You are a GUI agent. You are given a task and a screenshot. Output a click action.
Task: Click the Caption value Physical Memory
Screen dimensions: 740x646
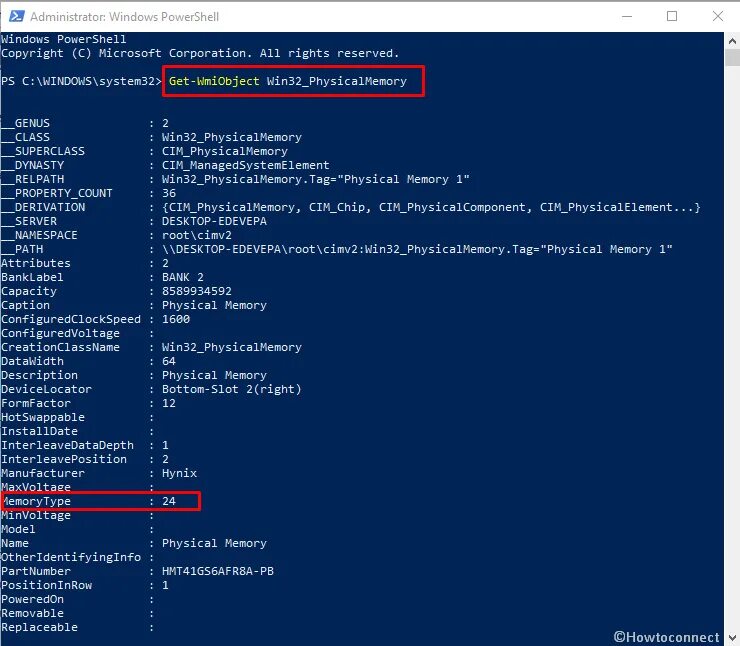(x=214, y=305)
